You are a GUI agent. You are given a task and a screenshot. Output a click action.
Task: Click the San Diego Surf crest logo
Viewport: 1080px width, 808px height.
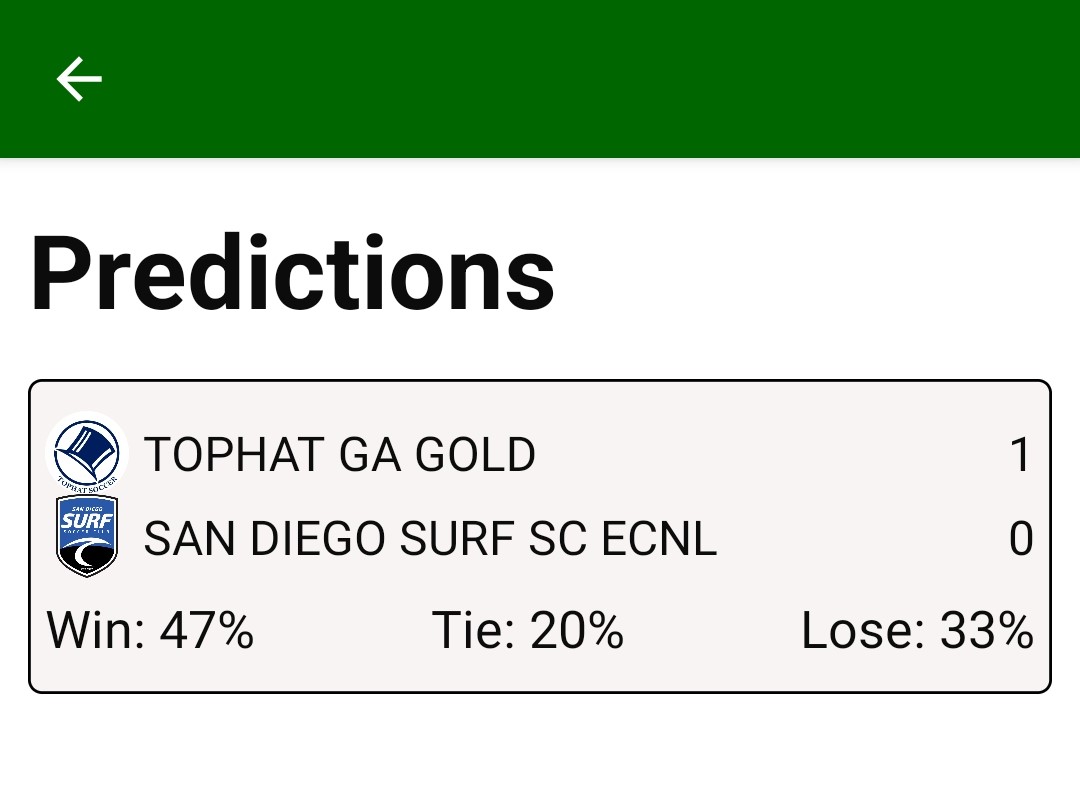coord(87,537)
